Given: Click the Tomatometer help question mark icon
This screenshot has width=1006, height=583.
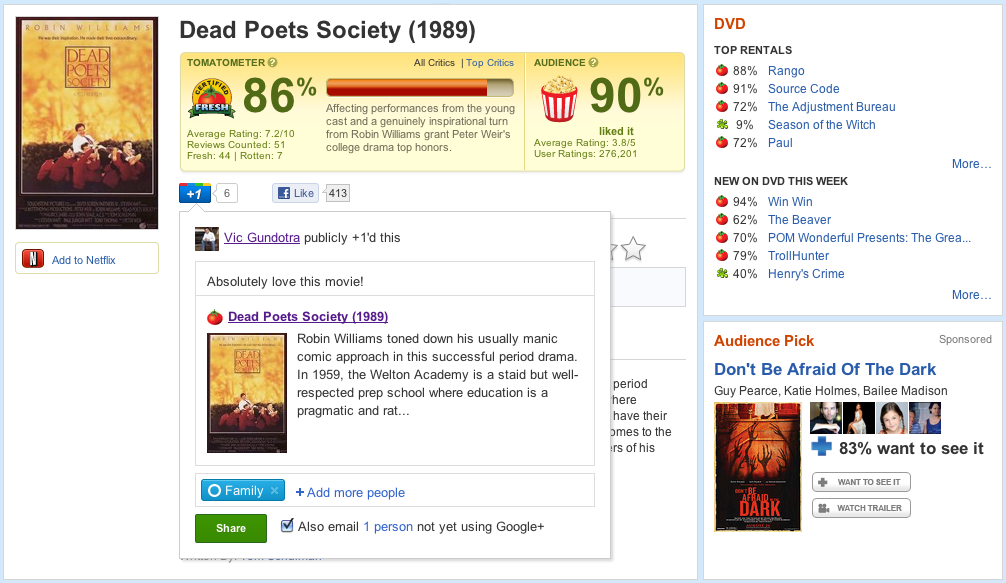Looking at the screenshot, I should pos(273,63).
